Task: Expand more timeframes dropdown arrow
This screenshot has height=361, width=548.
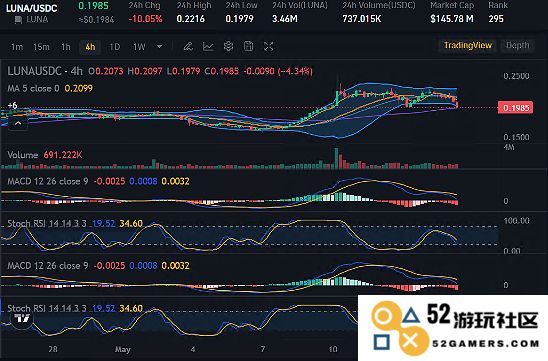Action: [159, 46]
